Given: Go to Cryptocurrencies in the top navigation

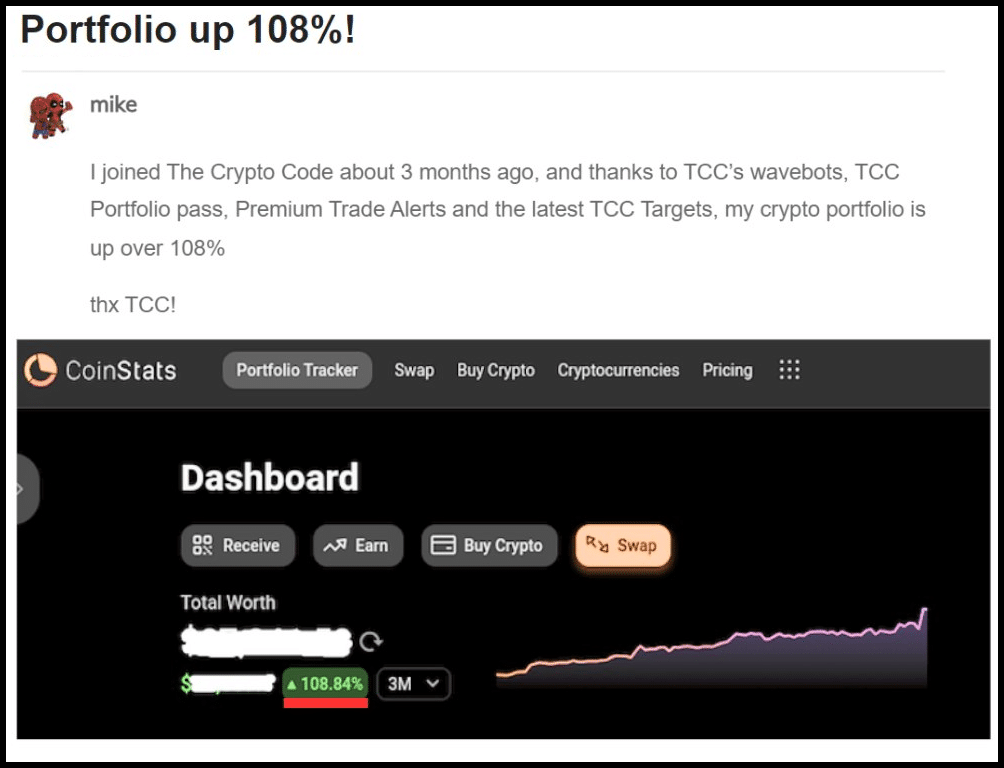Looking at the screenshot, I should [x=618, y=370].
